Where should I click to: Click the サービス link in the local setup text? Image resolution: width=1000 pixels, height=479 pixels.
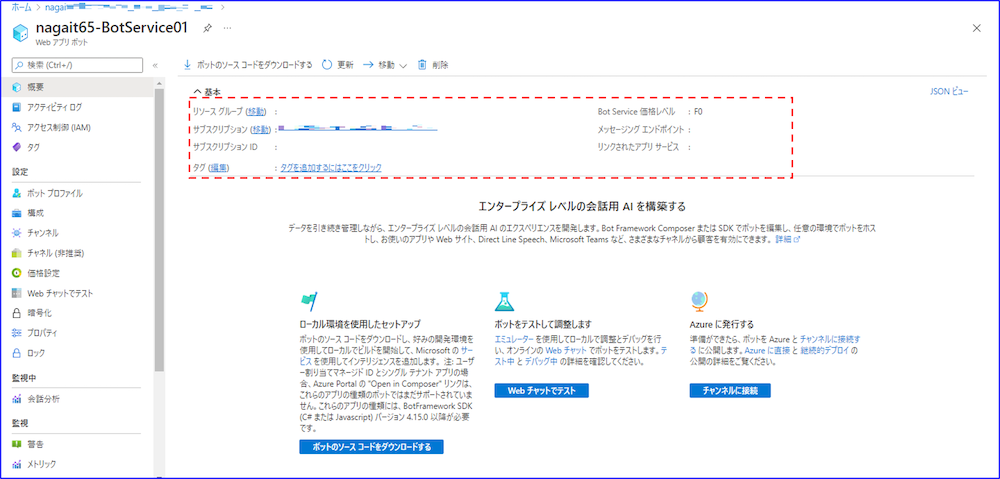point(466,351)
